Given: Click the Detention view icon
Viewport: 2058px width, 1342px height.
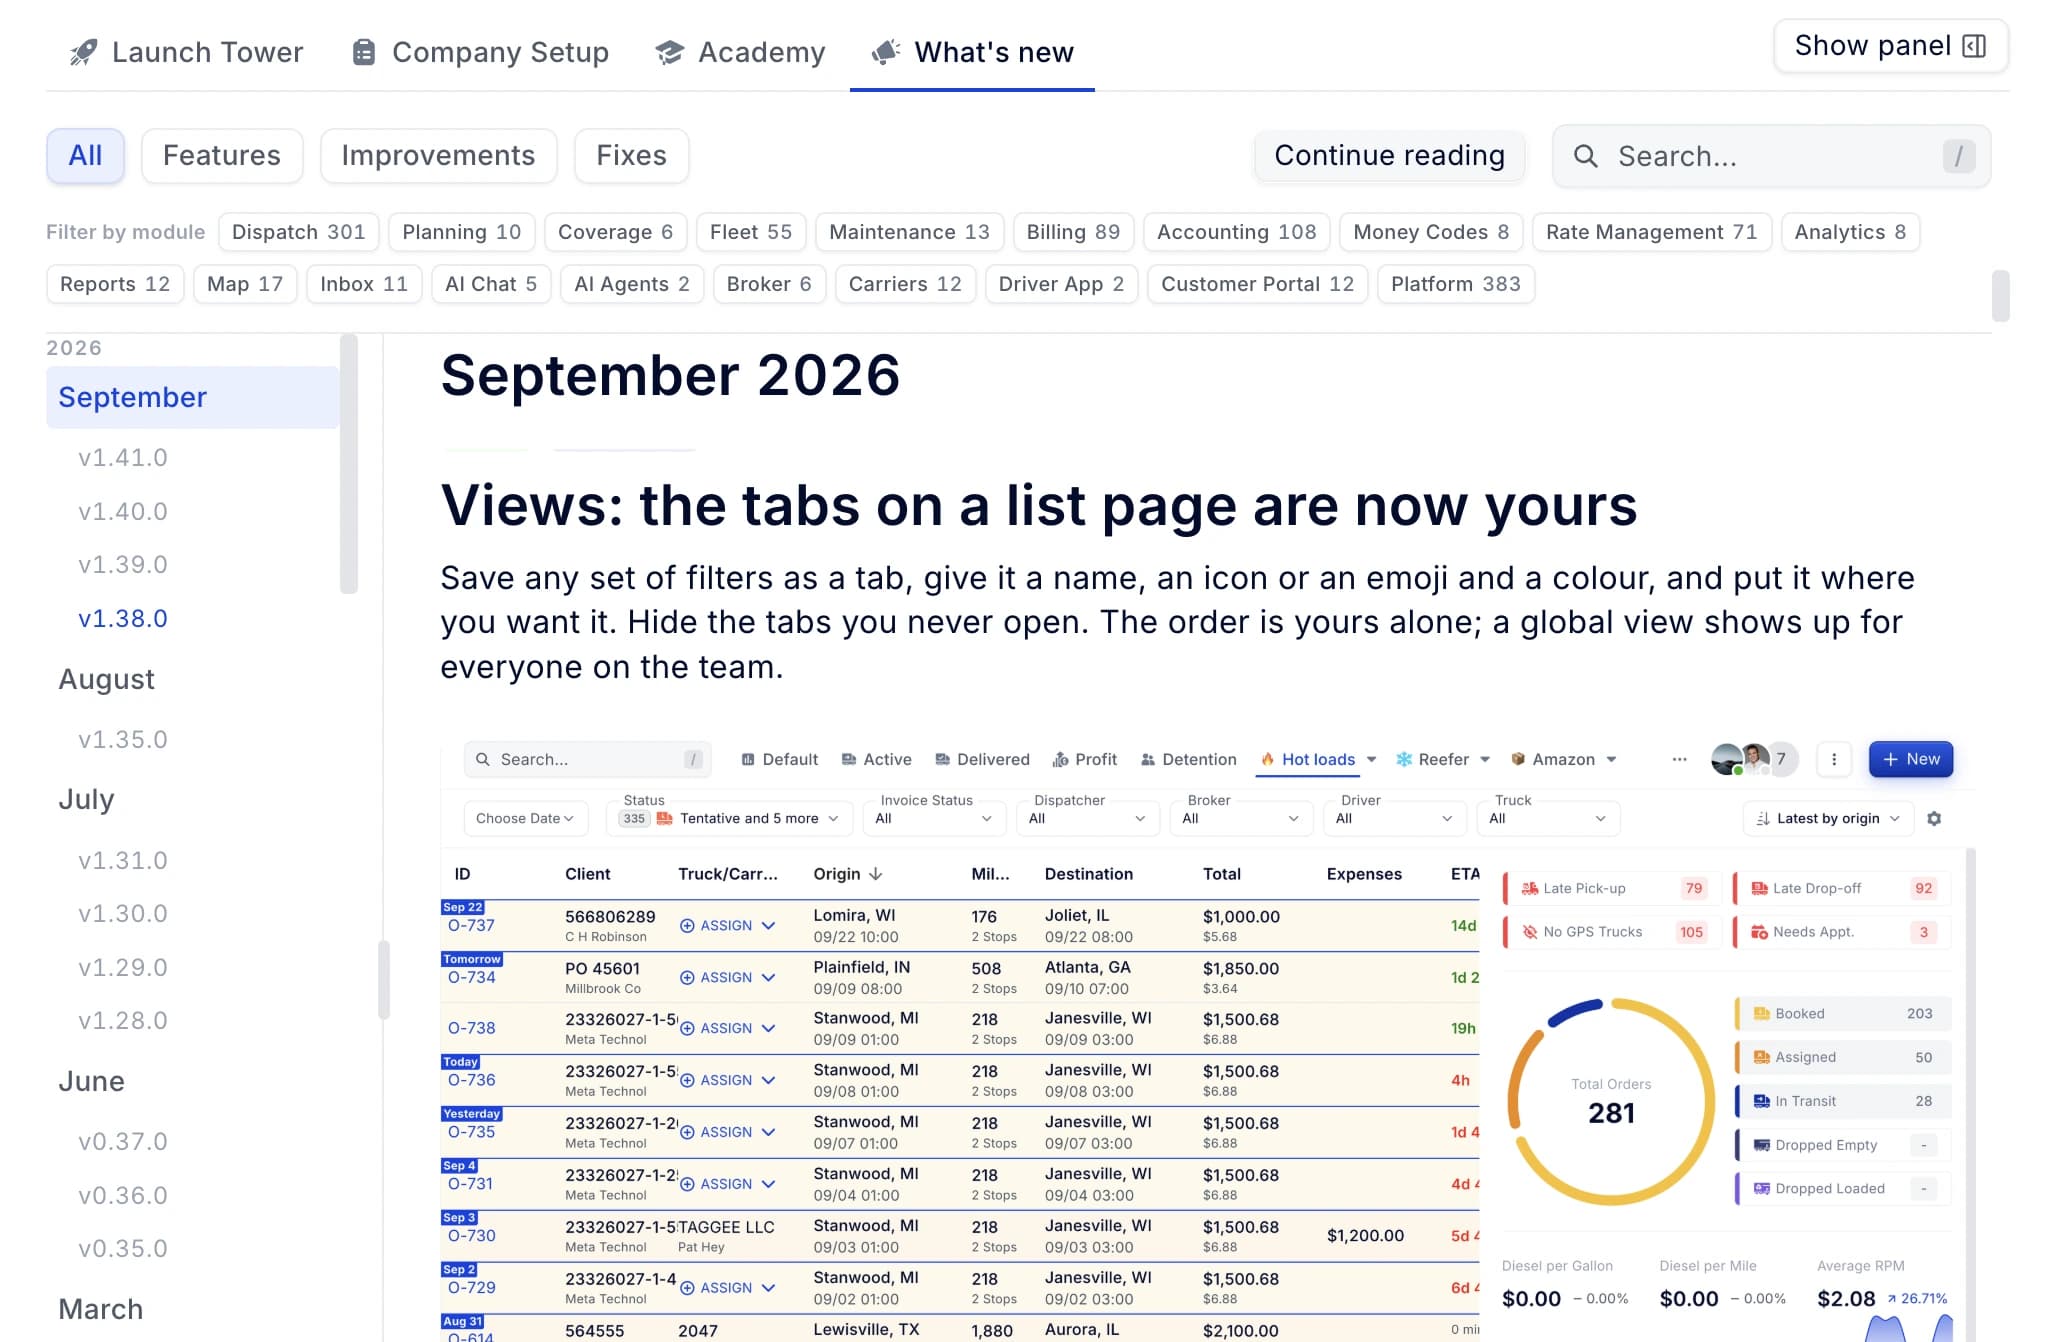Looking at the screenshot, I should click(x=1147, y=759).
